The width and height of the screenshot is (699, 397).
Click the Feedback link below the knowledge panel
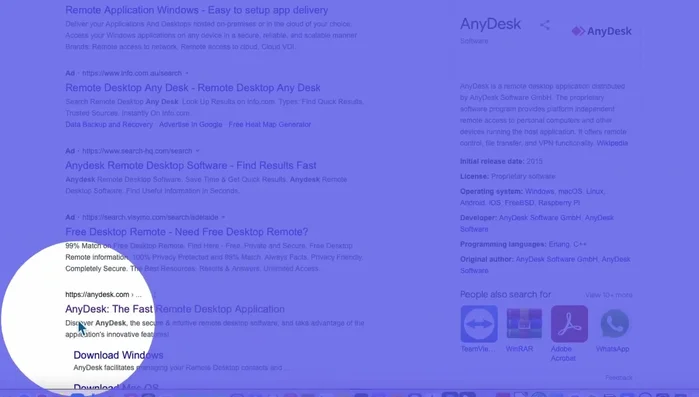point(619,377)
